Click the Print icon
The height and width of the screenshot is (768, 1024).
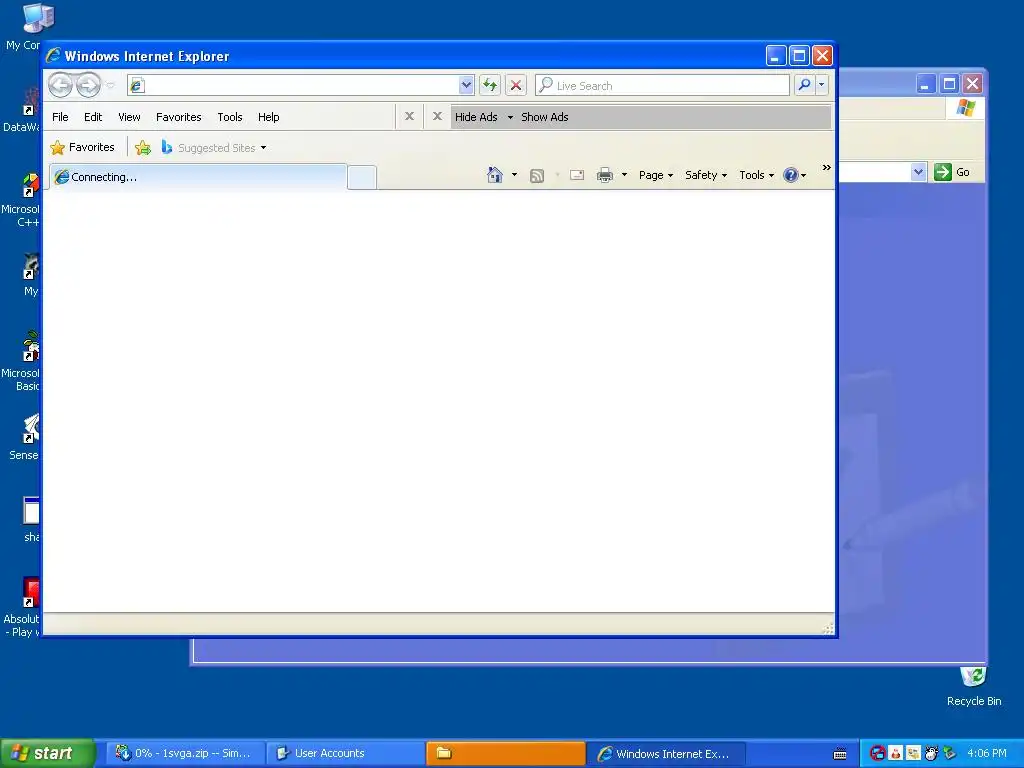tap(605, 175)
